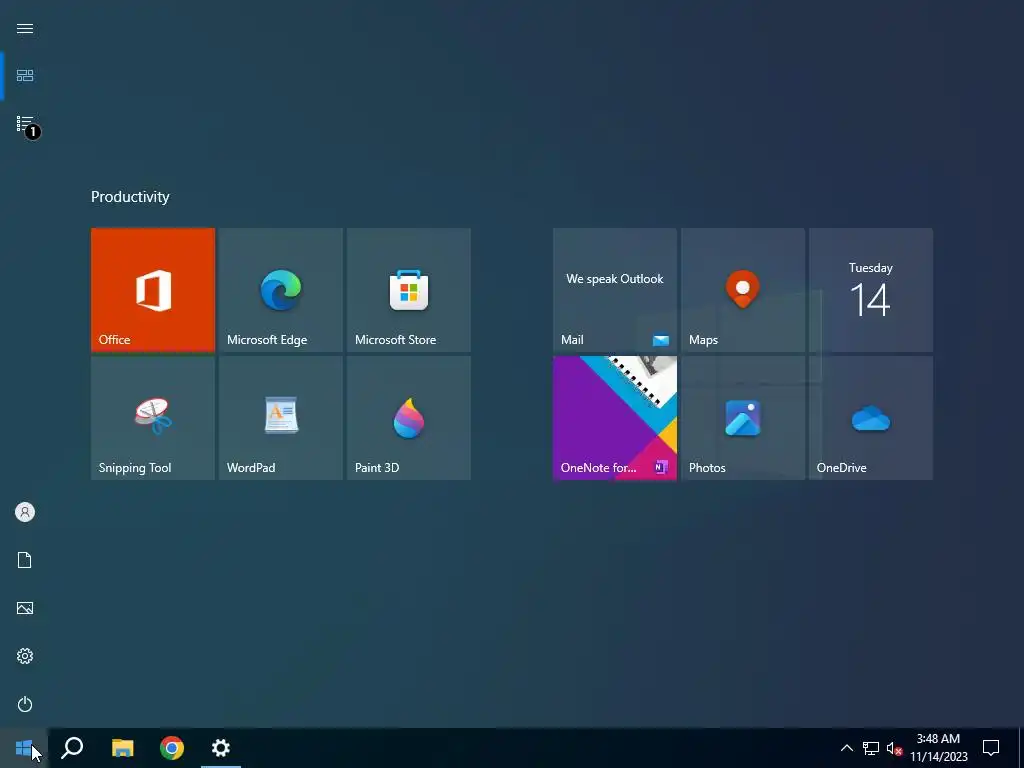This screenshot has height=768, width=1024.
Task: Open the OneNote tile
Action: click(x=615, y=418)
